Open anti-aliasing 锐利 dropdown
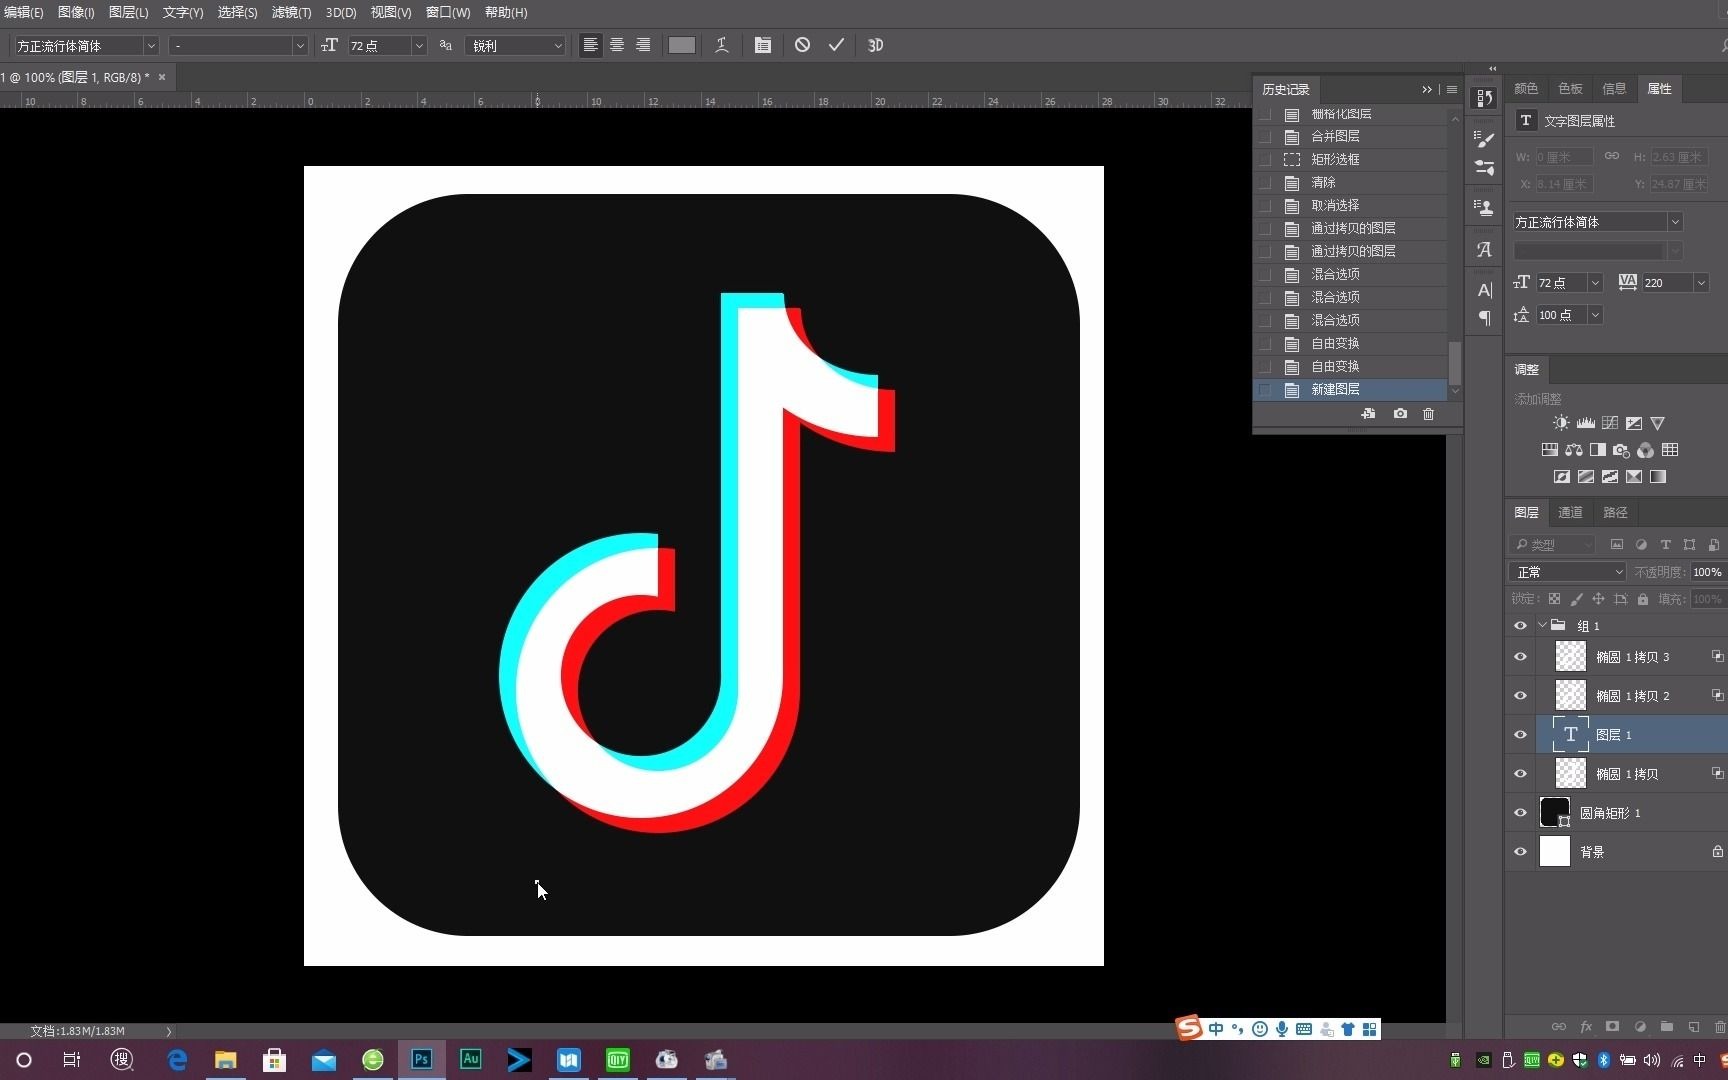Viewport: 1728px width, 1080px height. (x=558, y=46)
